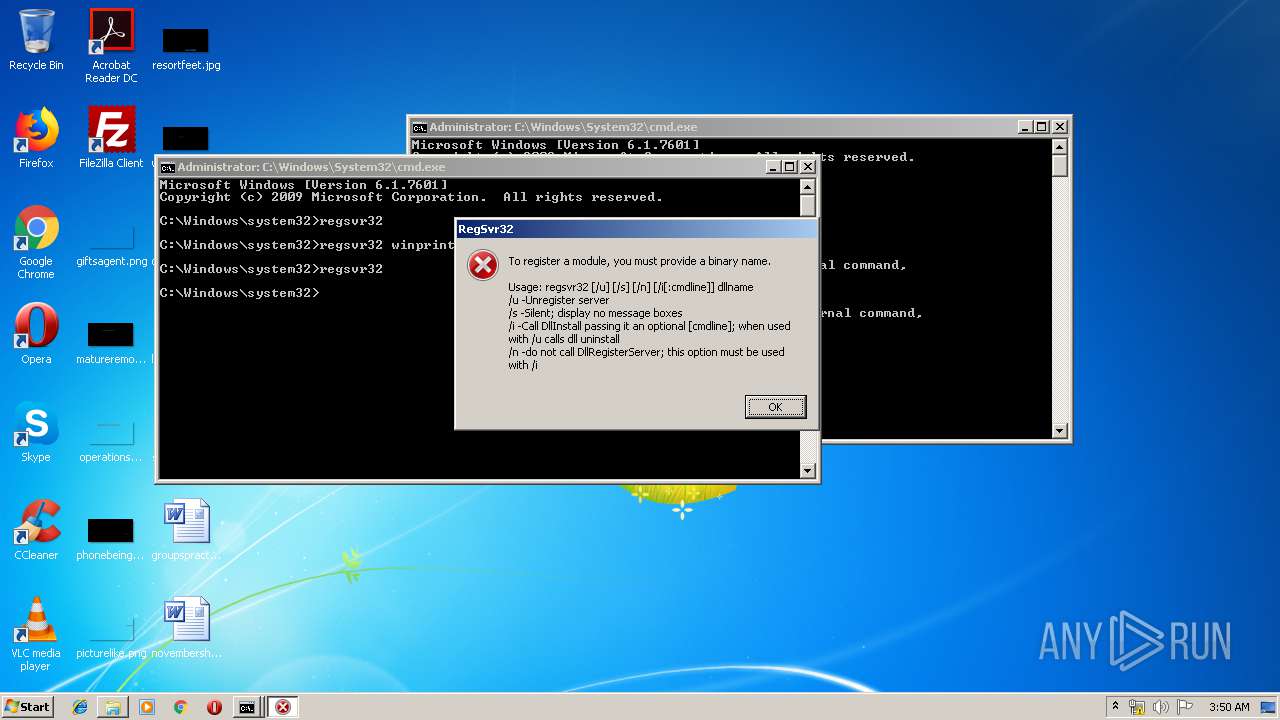Select the FileZilla Client shortcut
Viewport: 1280px width, 720px height.
[x=111, y=138]
